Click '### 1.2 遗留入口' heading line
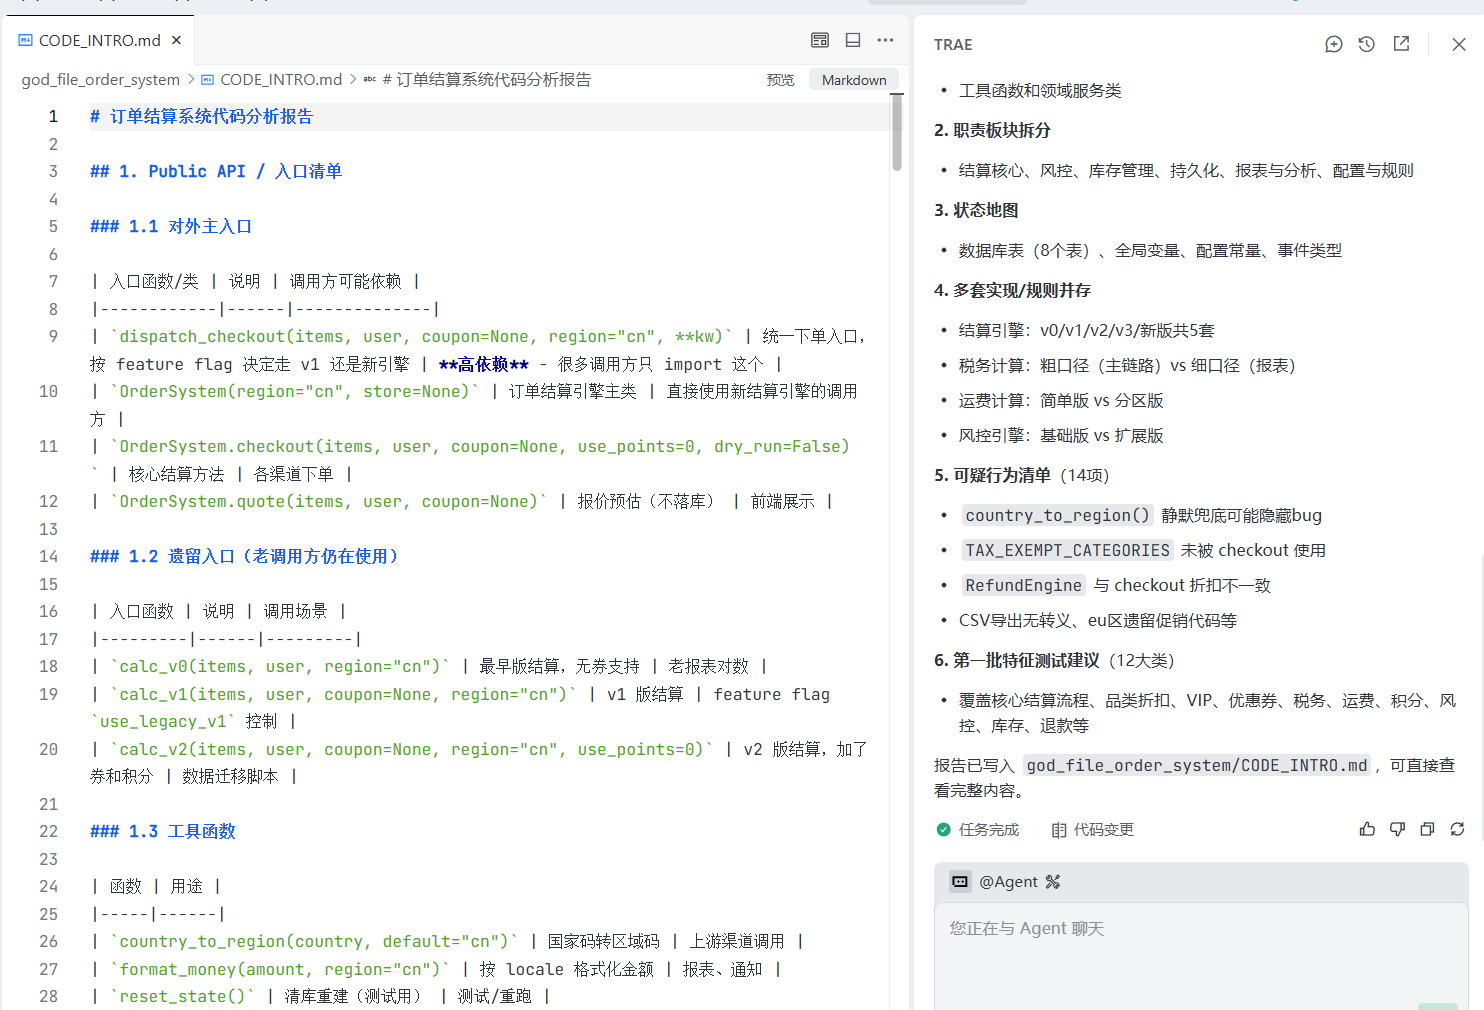This screenshot has width=1484, height=1010. pyautogui.click(x=246, y=556)
